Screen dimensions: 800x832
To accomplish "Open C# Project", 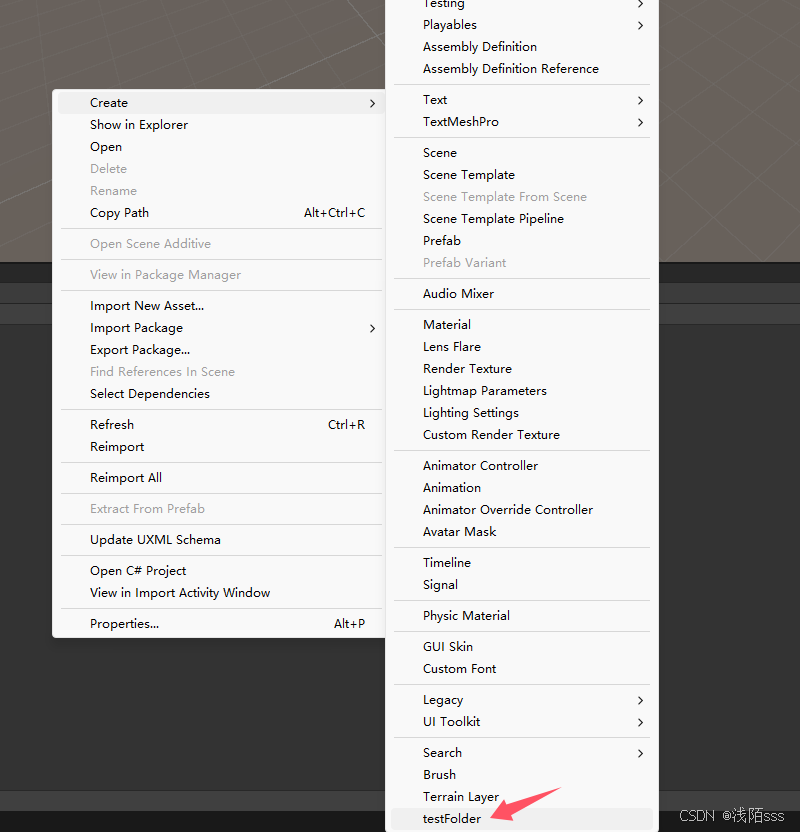I will click(x=221, y=570).
